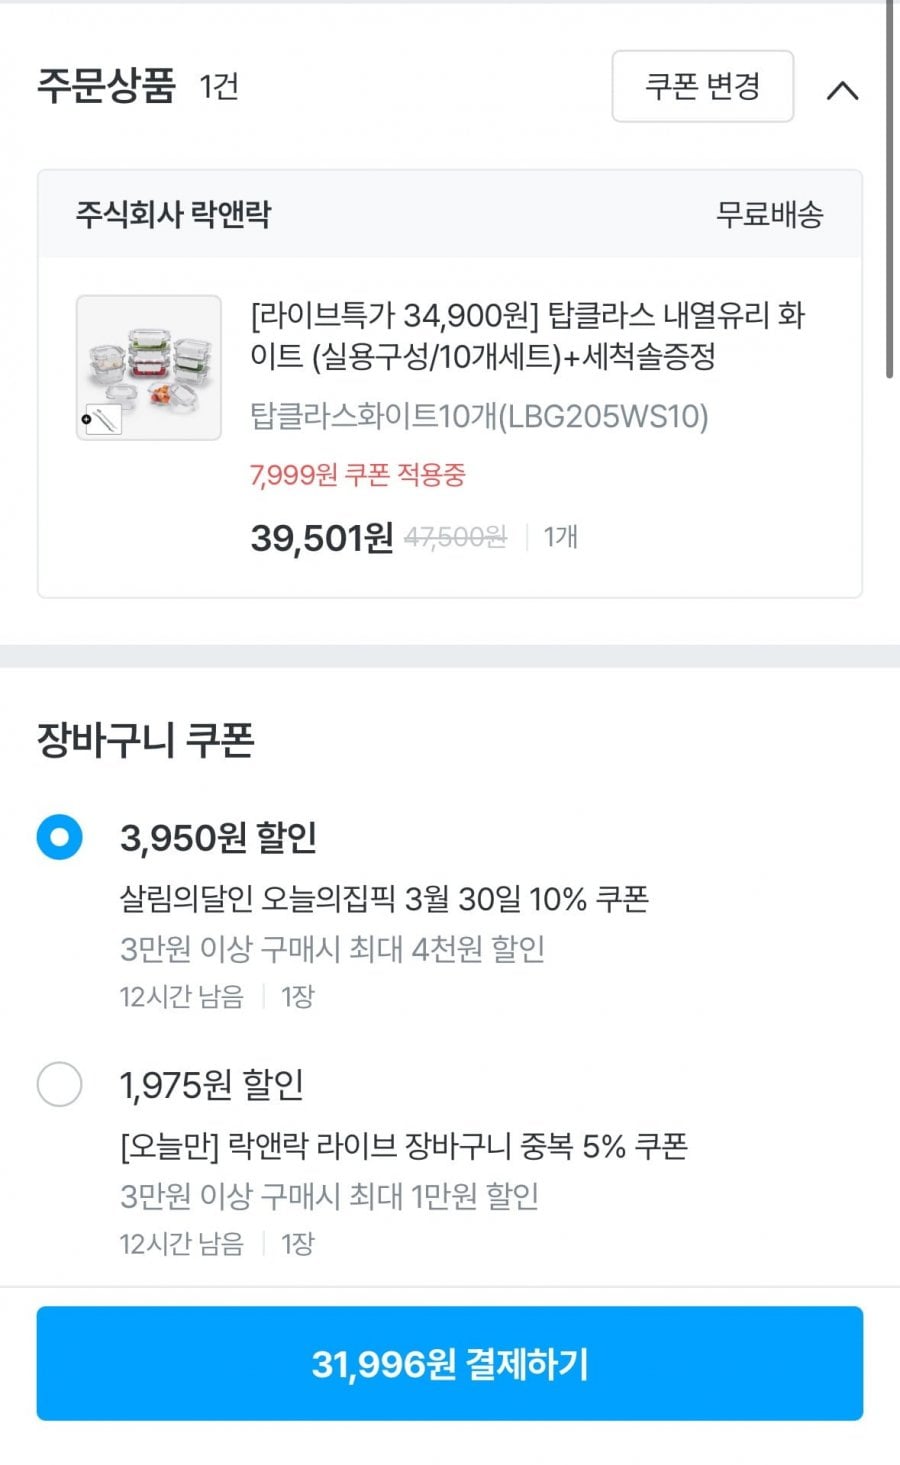Tap the 주식회사 락앤락 seller name
Screen dimensions: 900x1465
173,214
